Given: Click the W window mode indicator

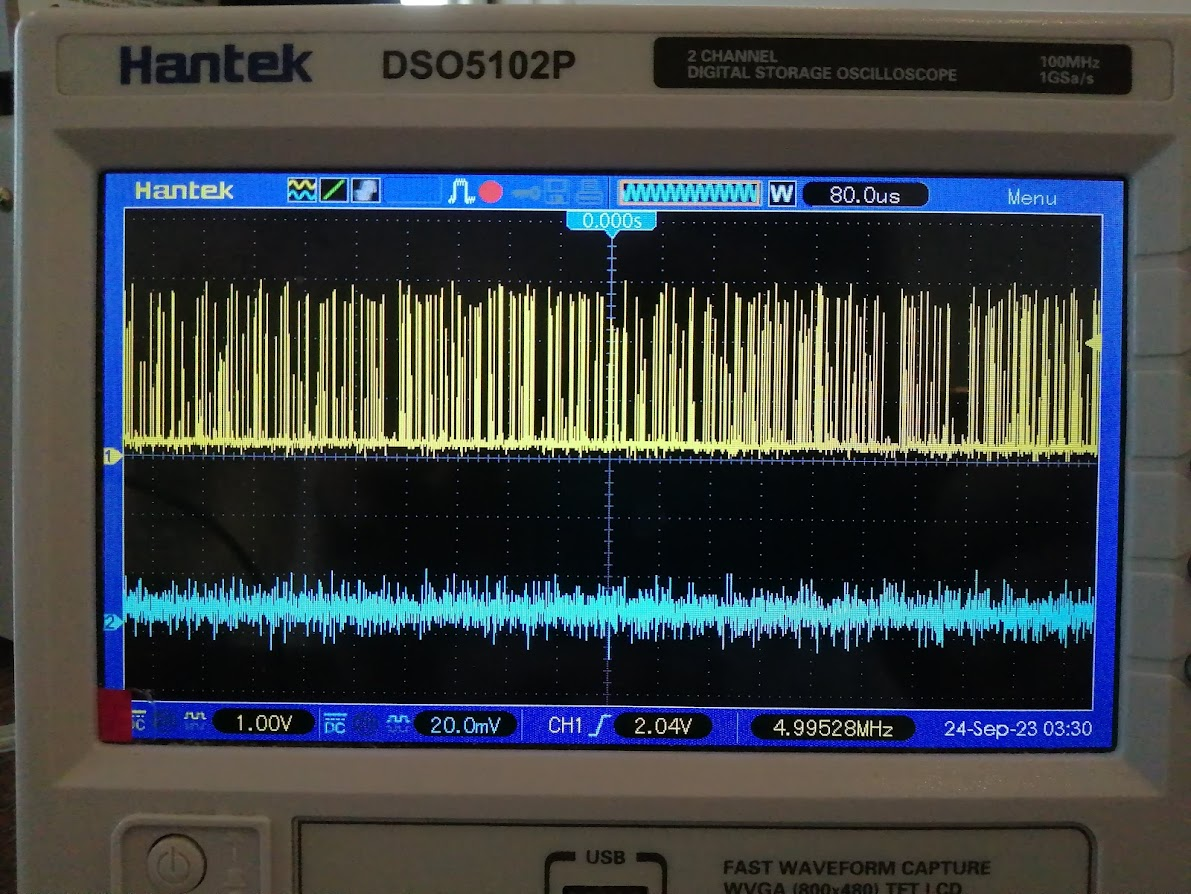Looking at the screenshot, I should [x=782, y=194].
